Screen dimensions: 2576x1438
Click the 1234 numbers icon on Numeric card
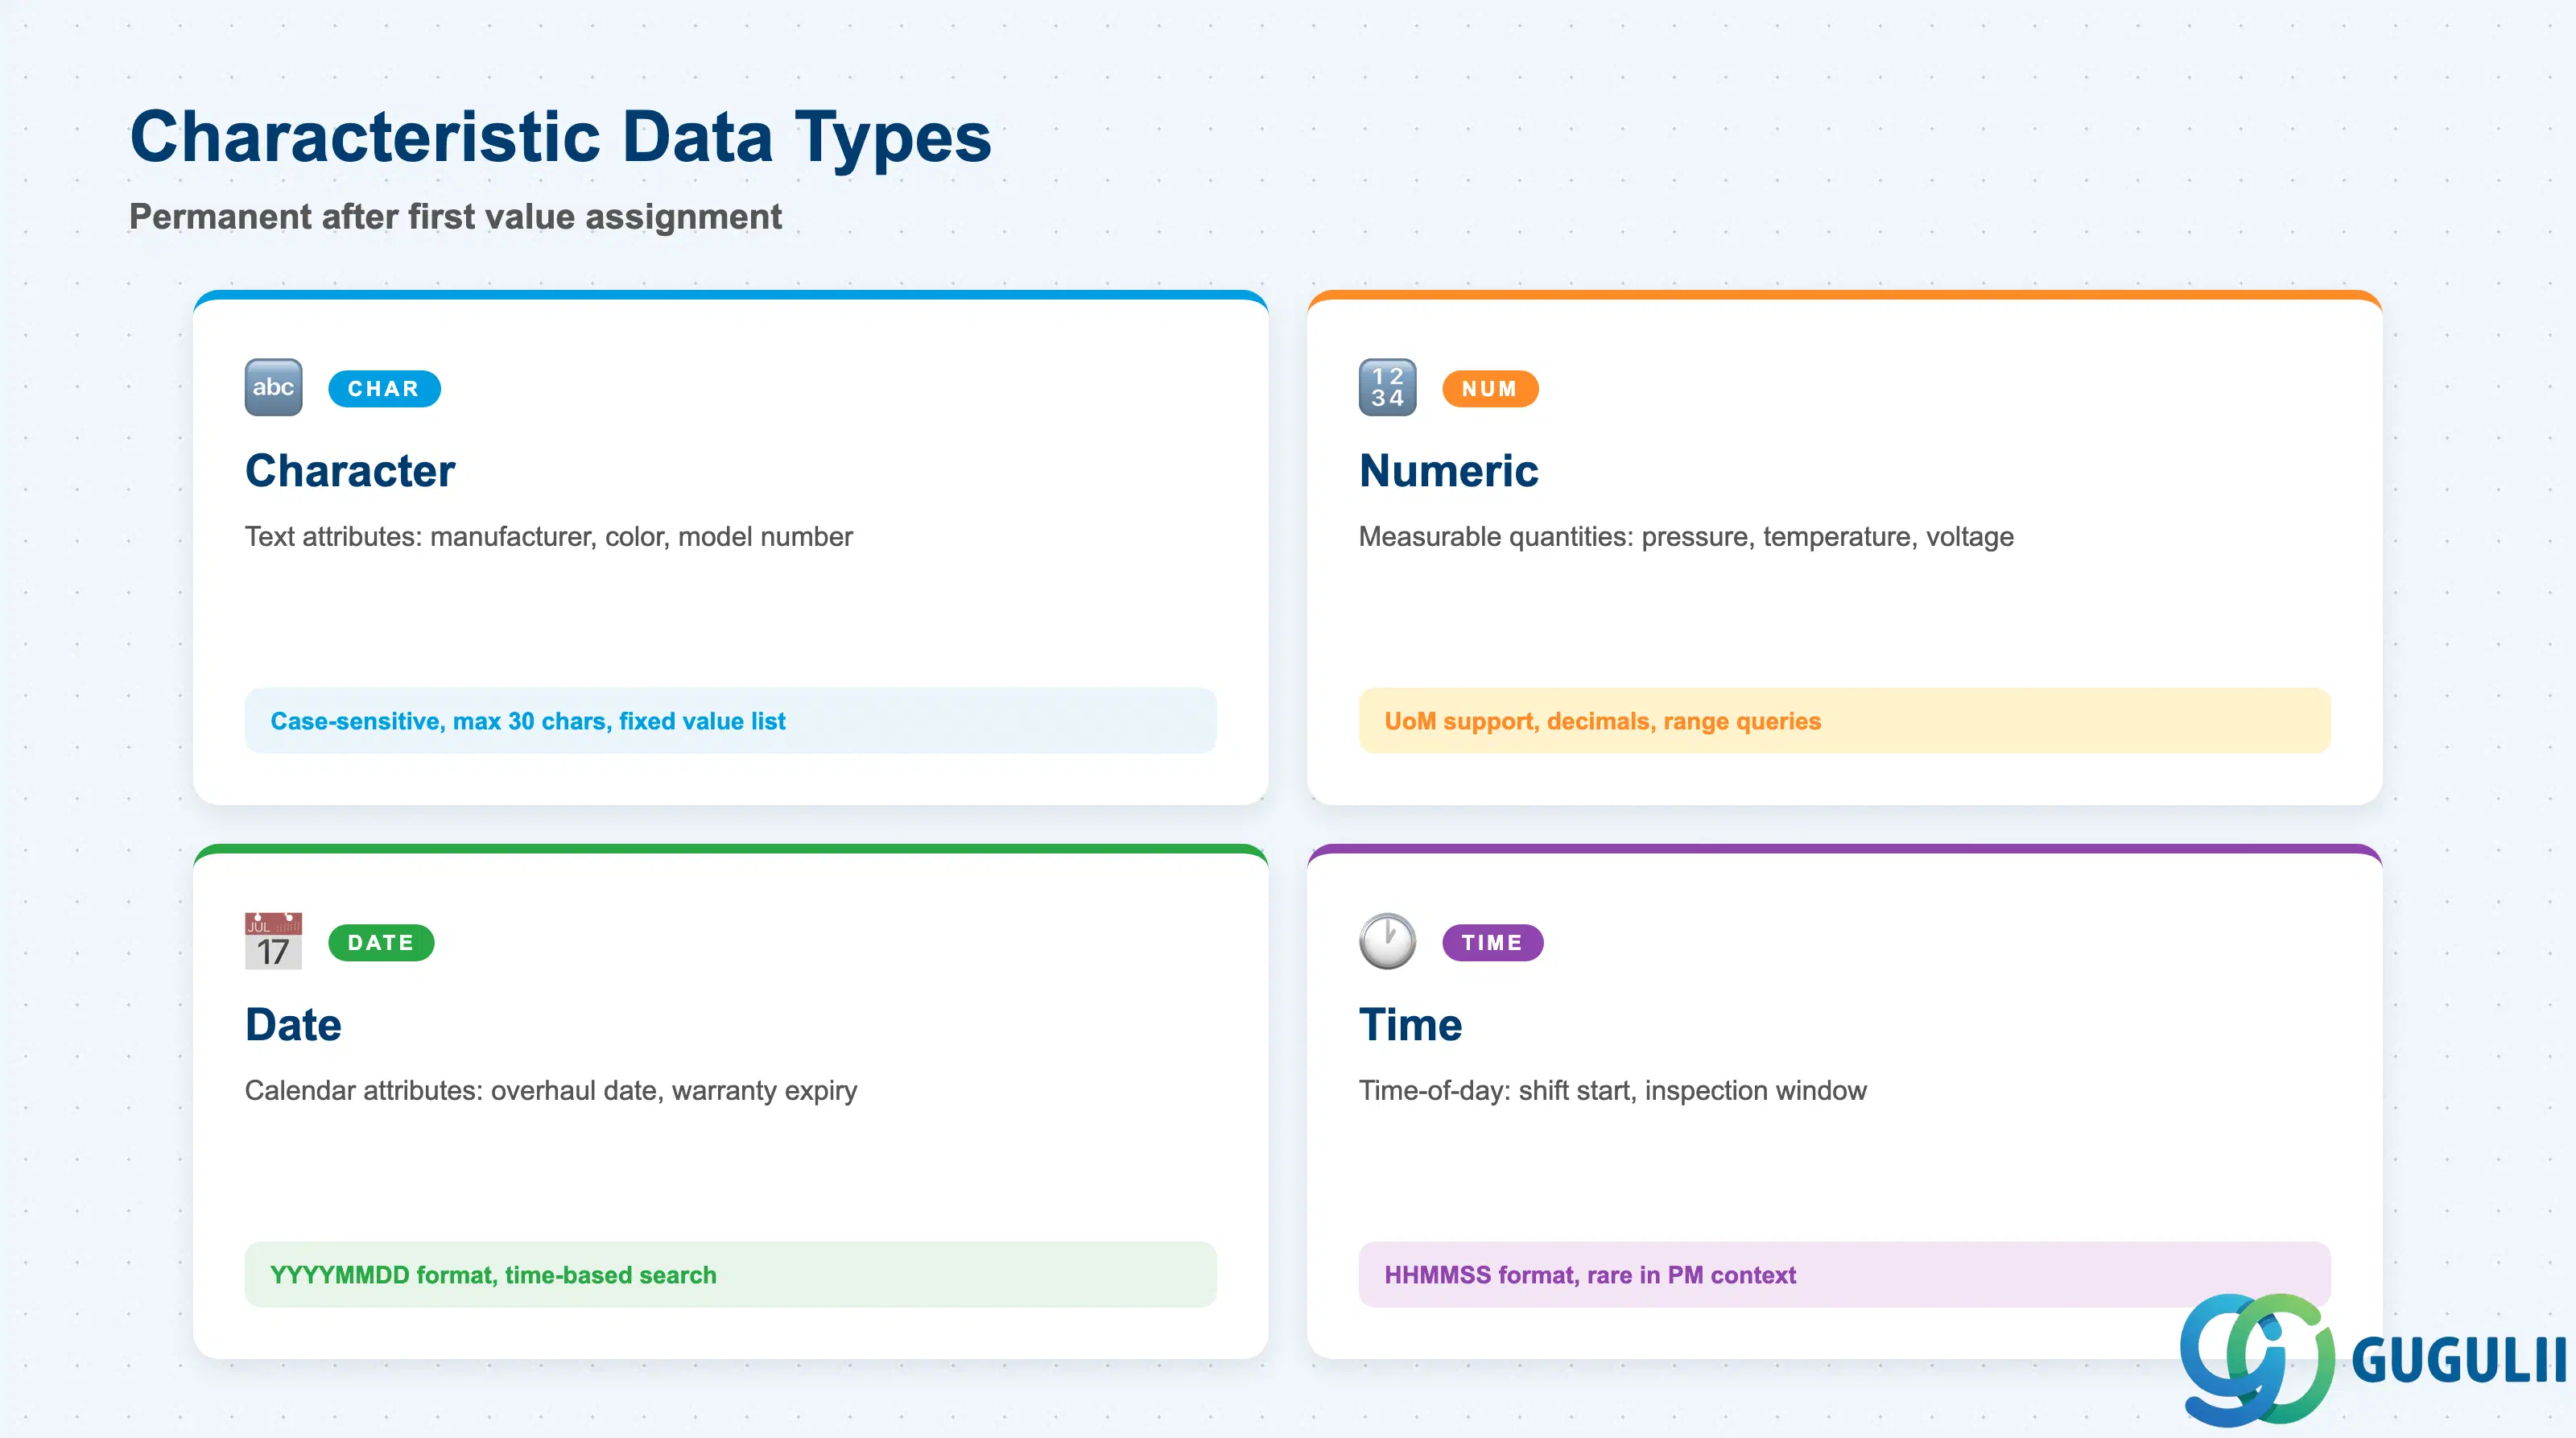pos(1387,387)
